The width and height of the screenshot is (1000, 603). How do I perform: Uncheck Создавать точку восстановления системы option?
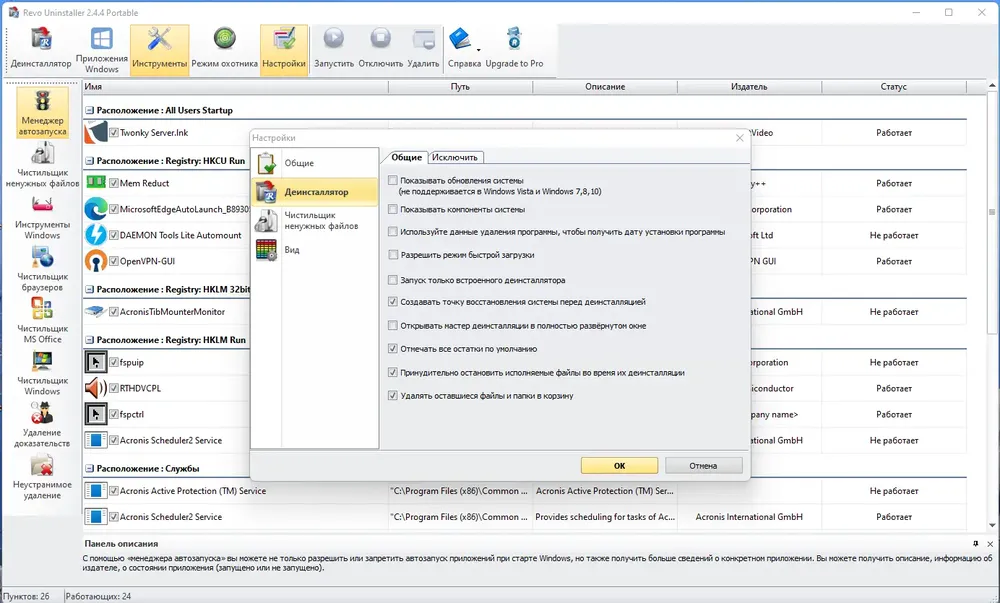tap(393, 302)
